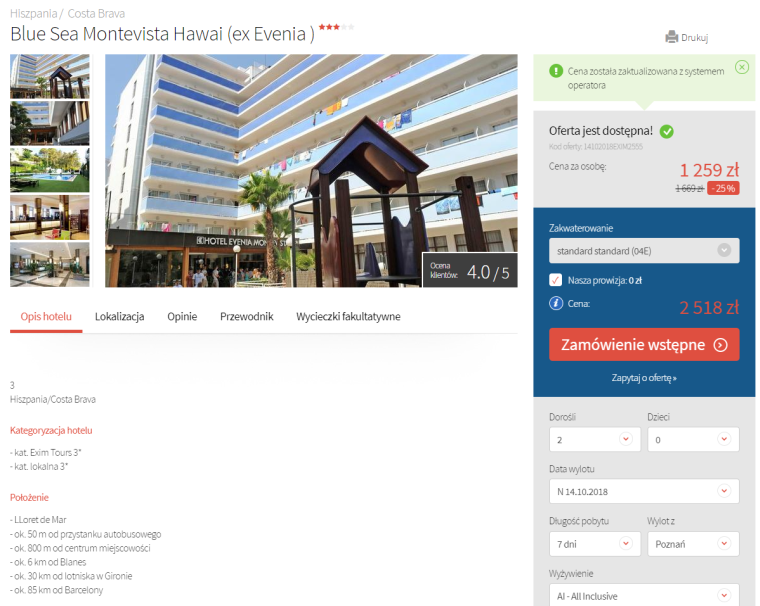Select the Opis hotelu tab
This screenshot has height=606, width=760.
(46, 317)
